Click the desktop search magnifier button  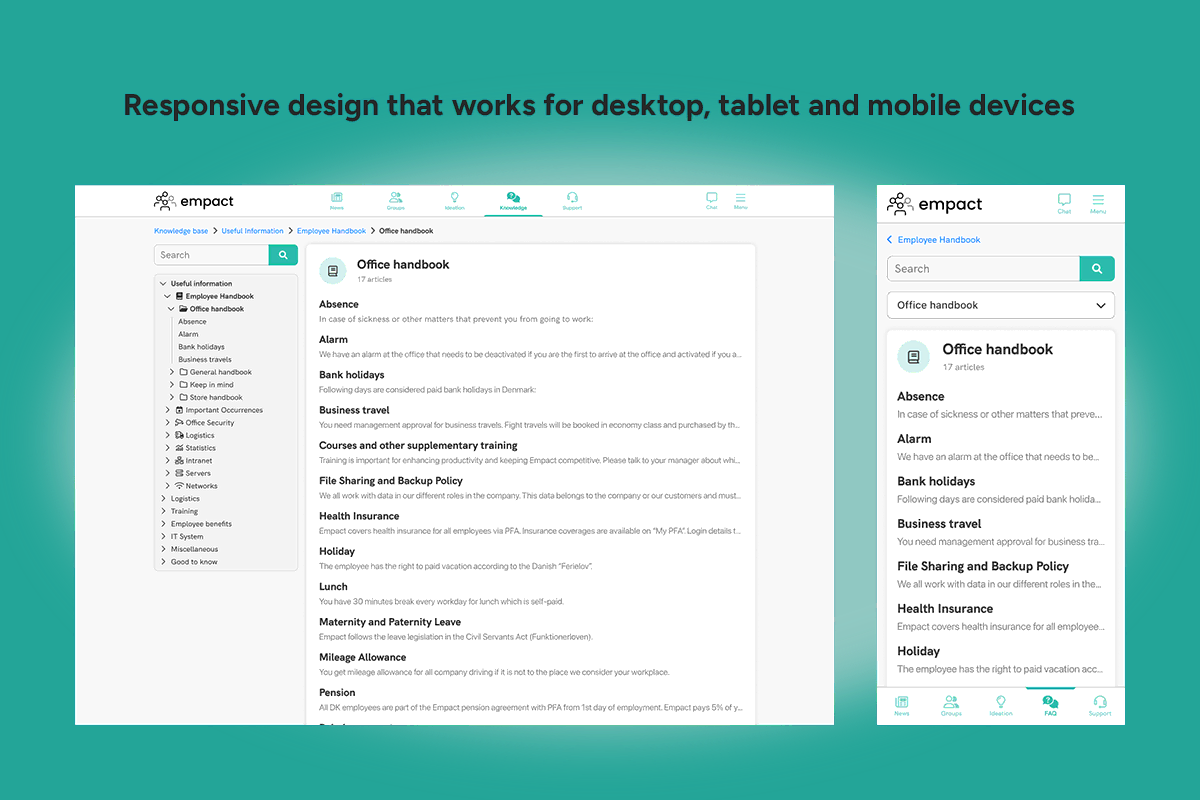283,255
